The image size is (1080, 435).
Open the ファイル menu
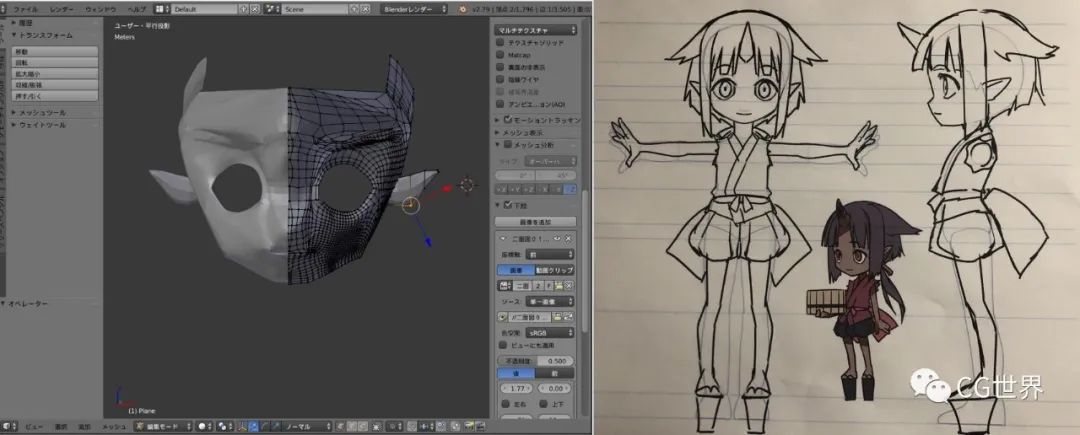click(25, 9)
